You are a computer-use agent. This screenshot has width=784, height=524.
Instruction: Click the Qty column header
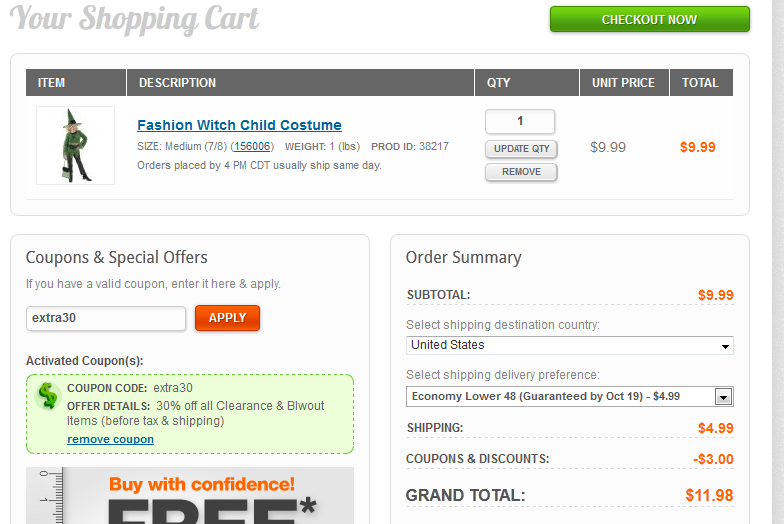(x=498, y=83)
